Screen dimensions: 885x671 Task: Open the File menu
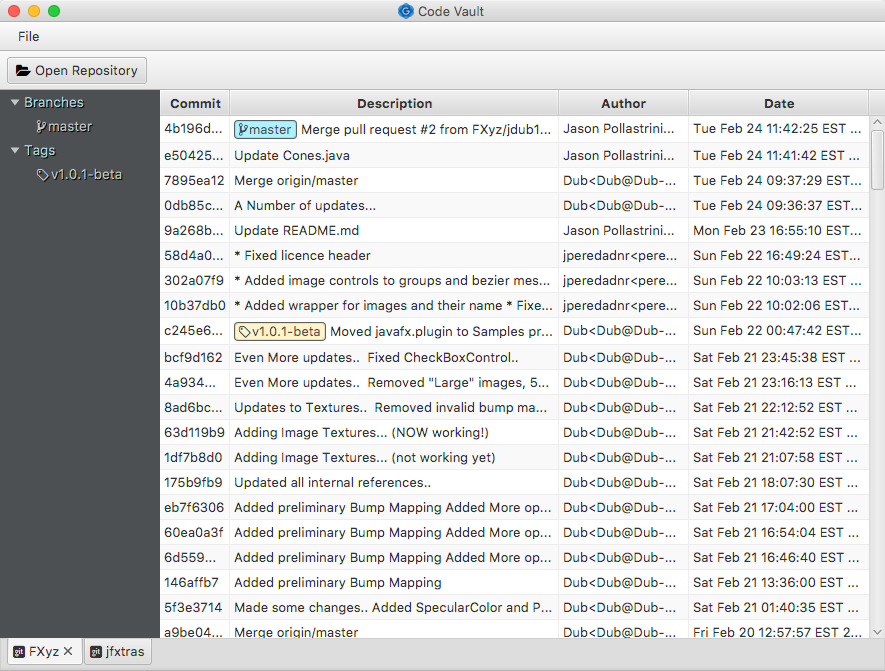click(x=28, y=37)
